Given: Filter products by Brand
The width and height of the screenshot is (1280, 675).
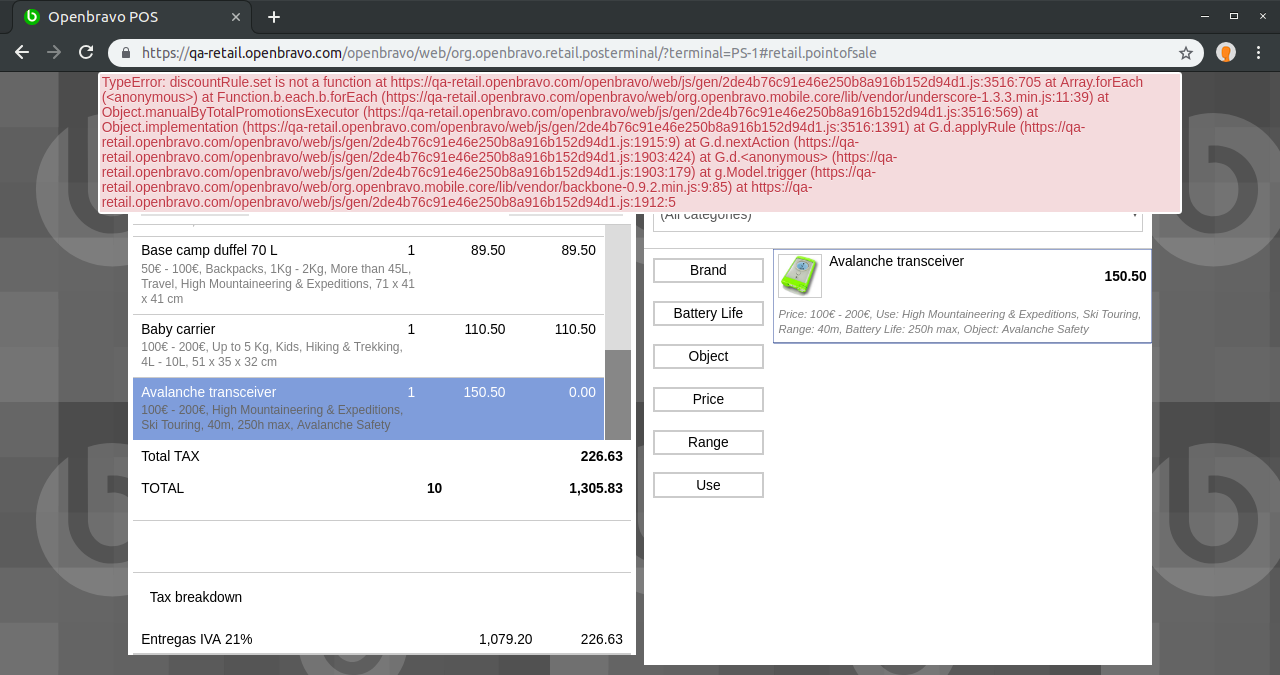Looking at the screenshot, I should 708,270.
